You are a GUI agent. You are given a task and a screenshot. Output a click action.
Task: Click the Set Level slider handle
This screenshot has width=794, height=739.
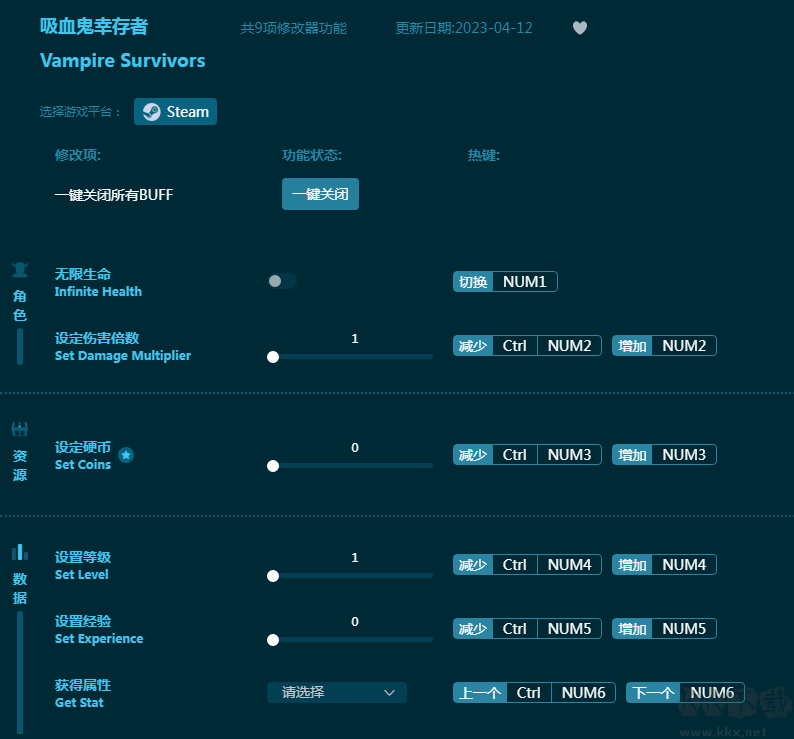(273, 576)
